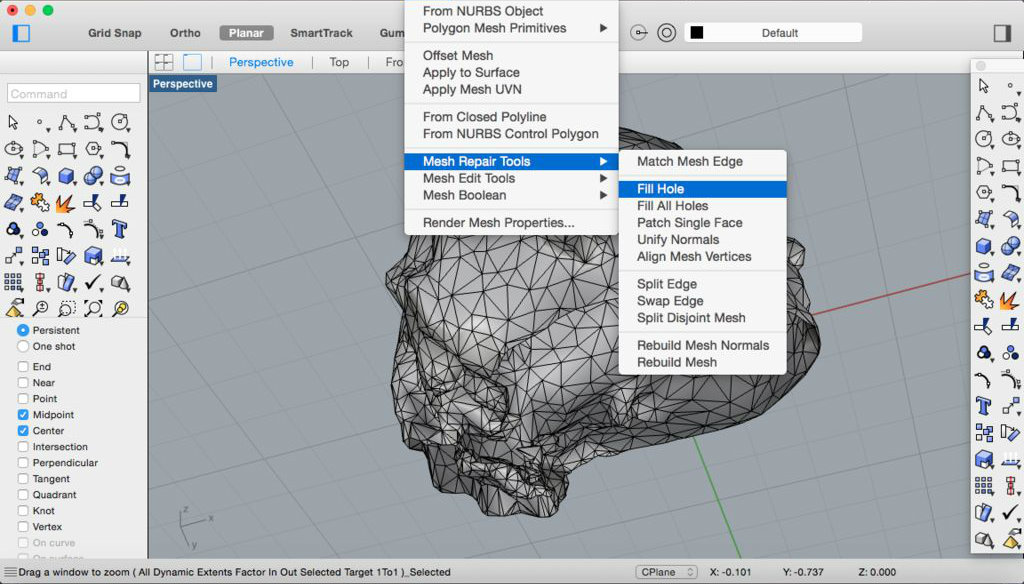
Task: Select the Box solid tool
Action: pyautogui.click(x=66, y=177)
